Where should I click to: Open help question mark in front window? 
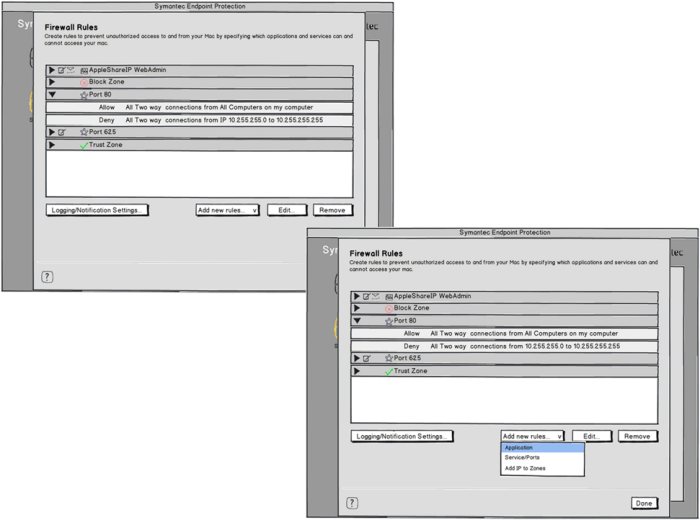tap(352, 503)
